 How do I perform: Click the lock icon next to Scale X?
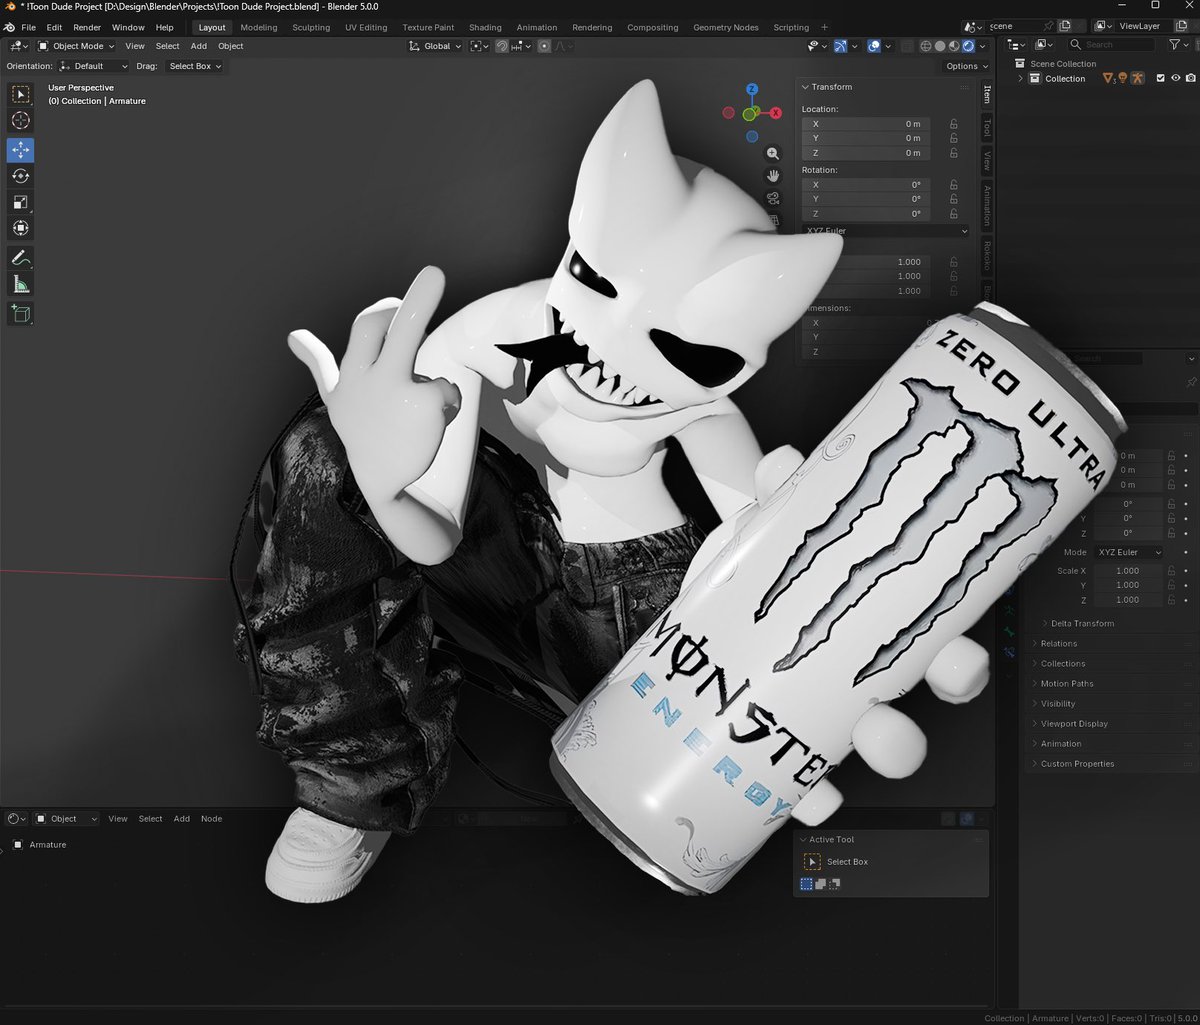[1171, 571]
